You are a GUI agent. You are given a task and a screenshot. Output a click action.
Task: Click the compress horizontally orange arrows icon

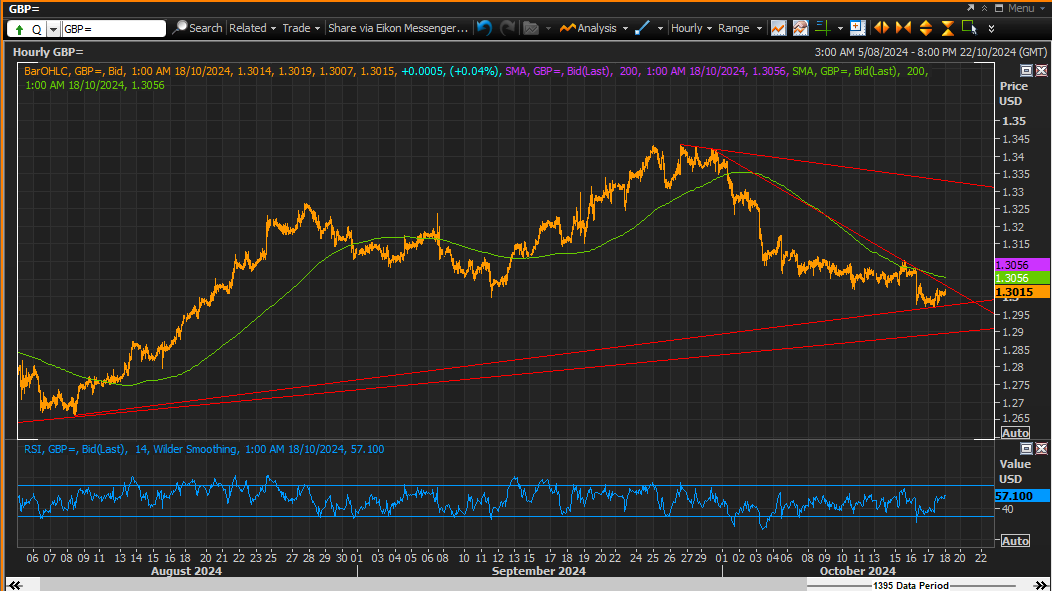click(x=904, y=28)
